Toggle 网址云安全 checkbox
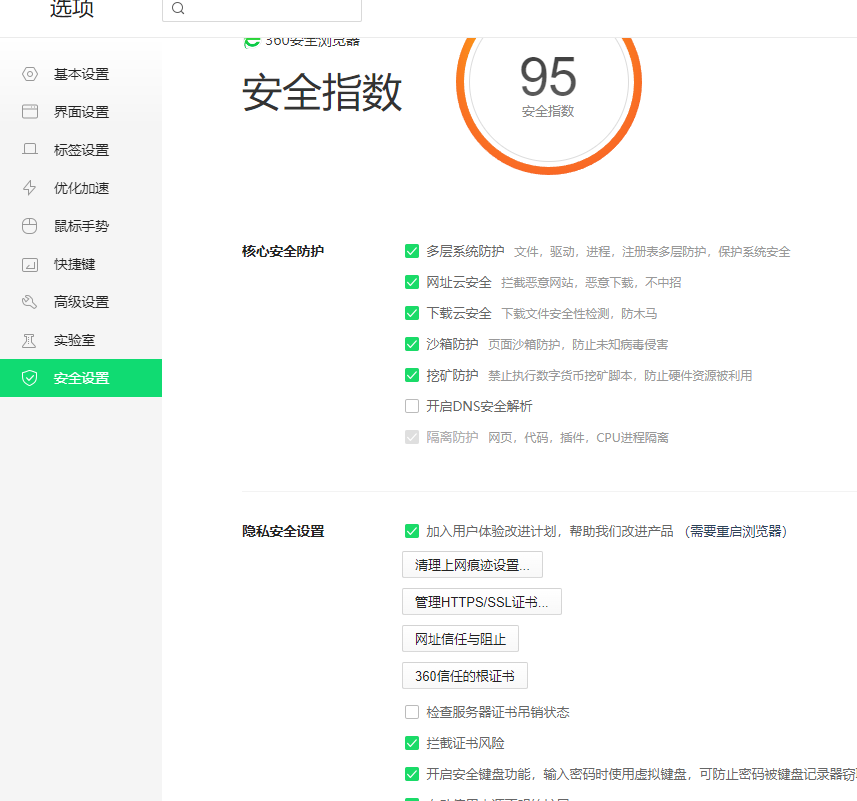The width and height of the screenshot is (857, 801). (412, 282)
